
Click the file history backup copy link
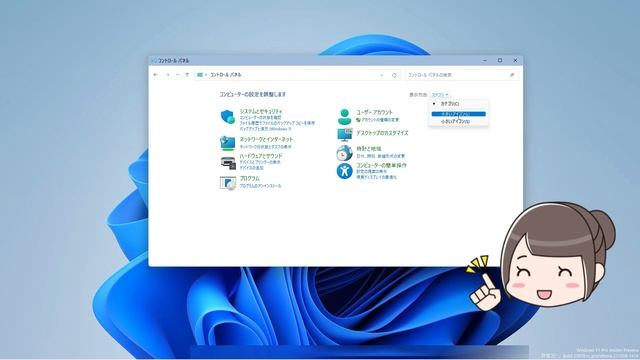click(277, 123)
